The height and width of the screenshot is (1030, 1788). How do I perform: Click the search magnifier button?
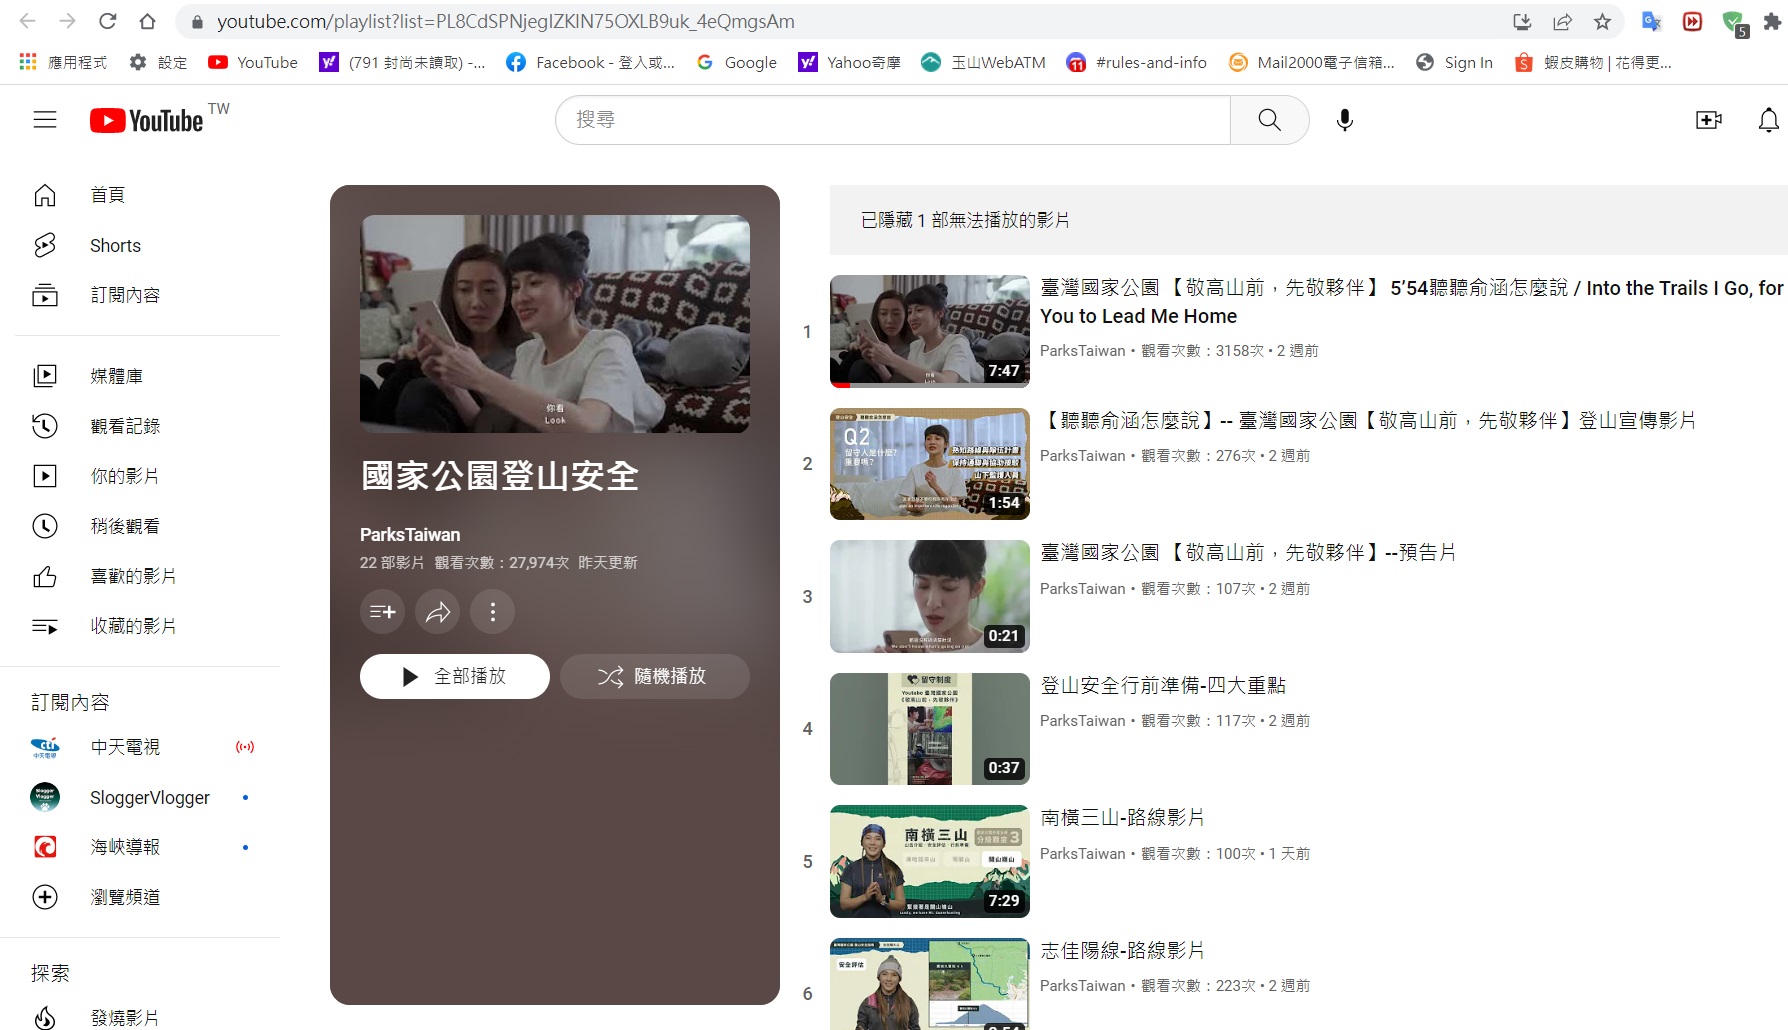click(1269, 120)
